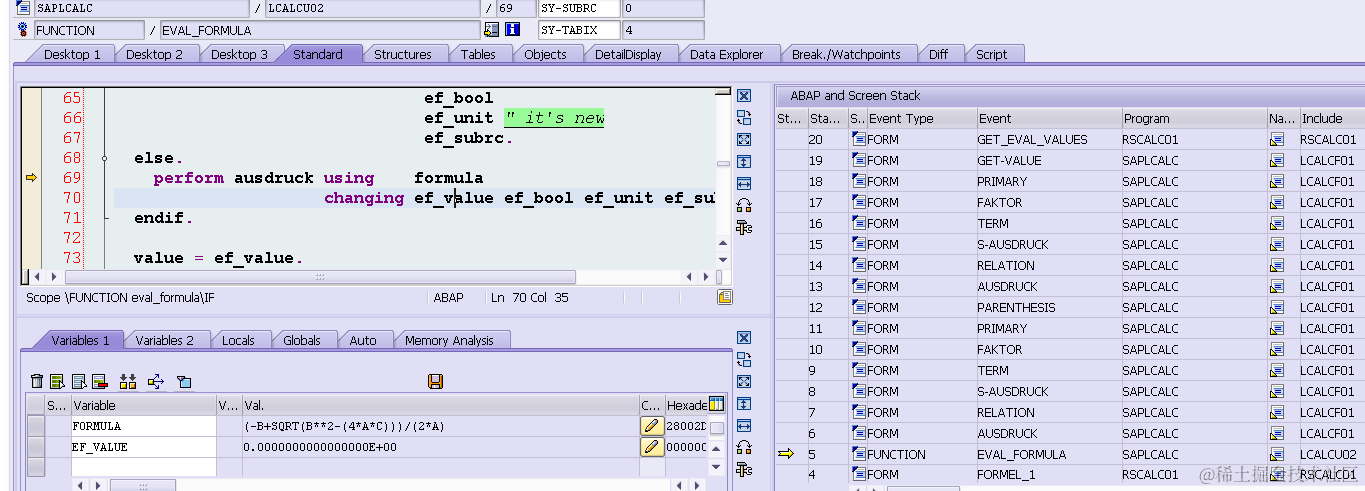Click the S-AUSDRUCK event at stack level 15

(x=1013, y=245)
